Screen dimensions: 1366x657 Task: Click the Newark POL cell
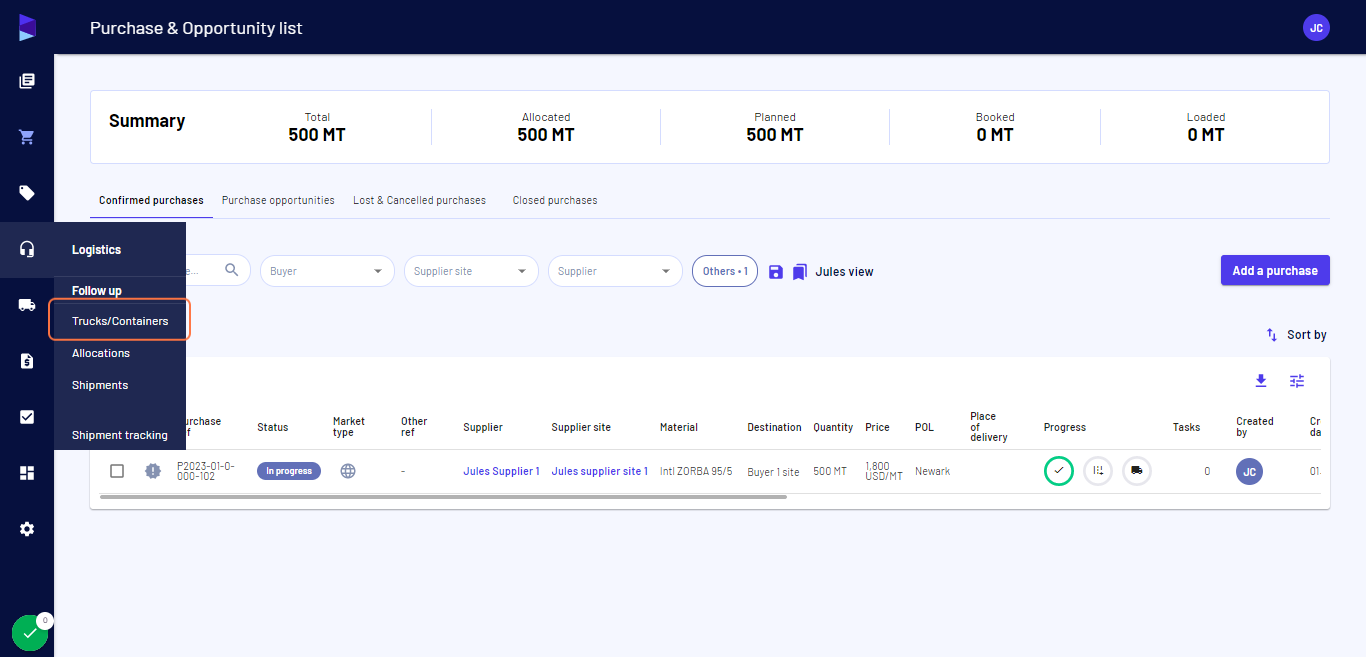pyautogui.click(x=932, y=471)
